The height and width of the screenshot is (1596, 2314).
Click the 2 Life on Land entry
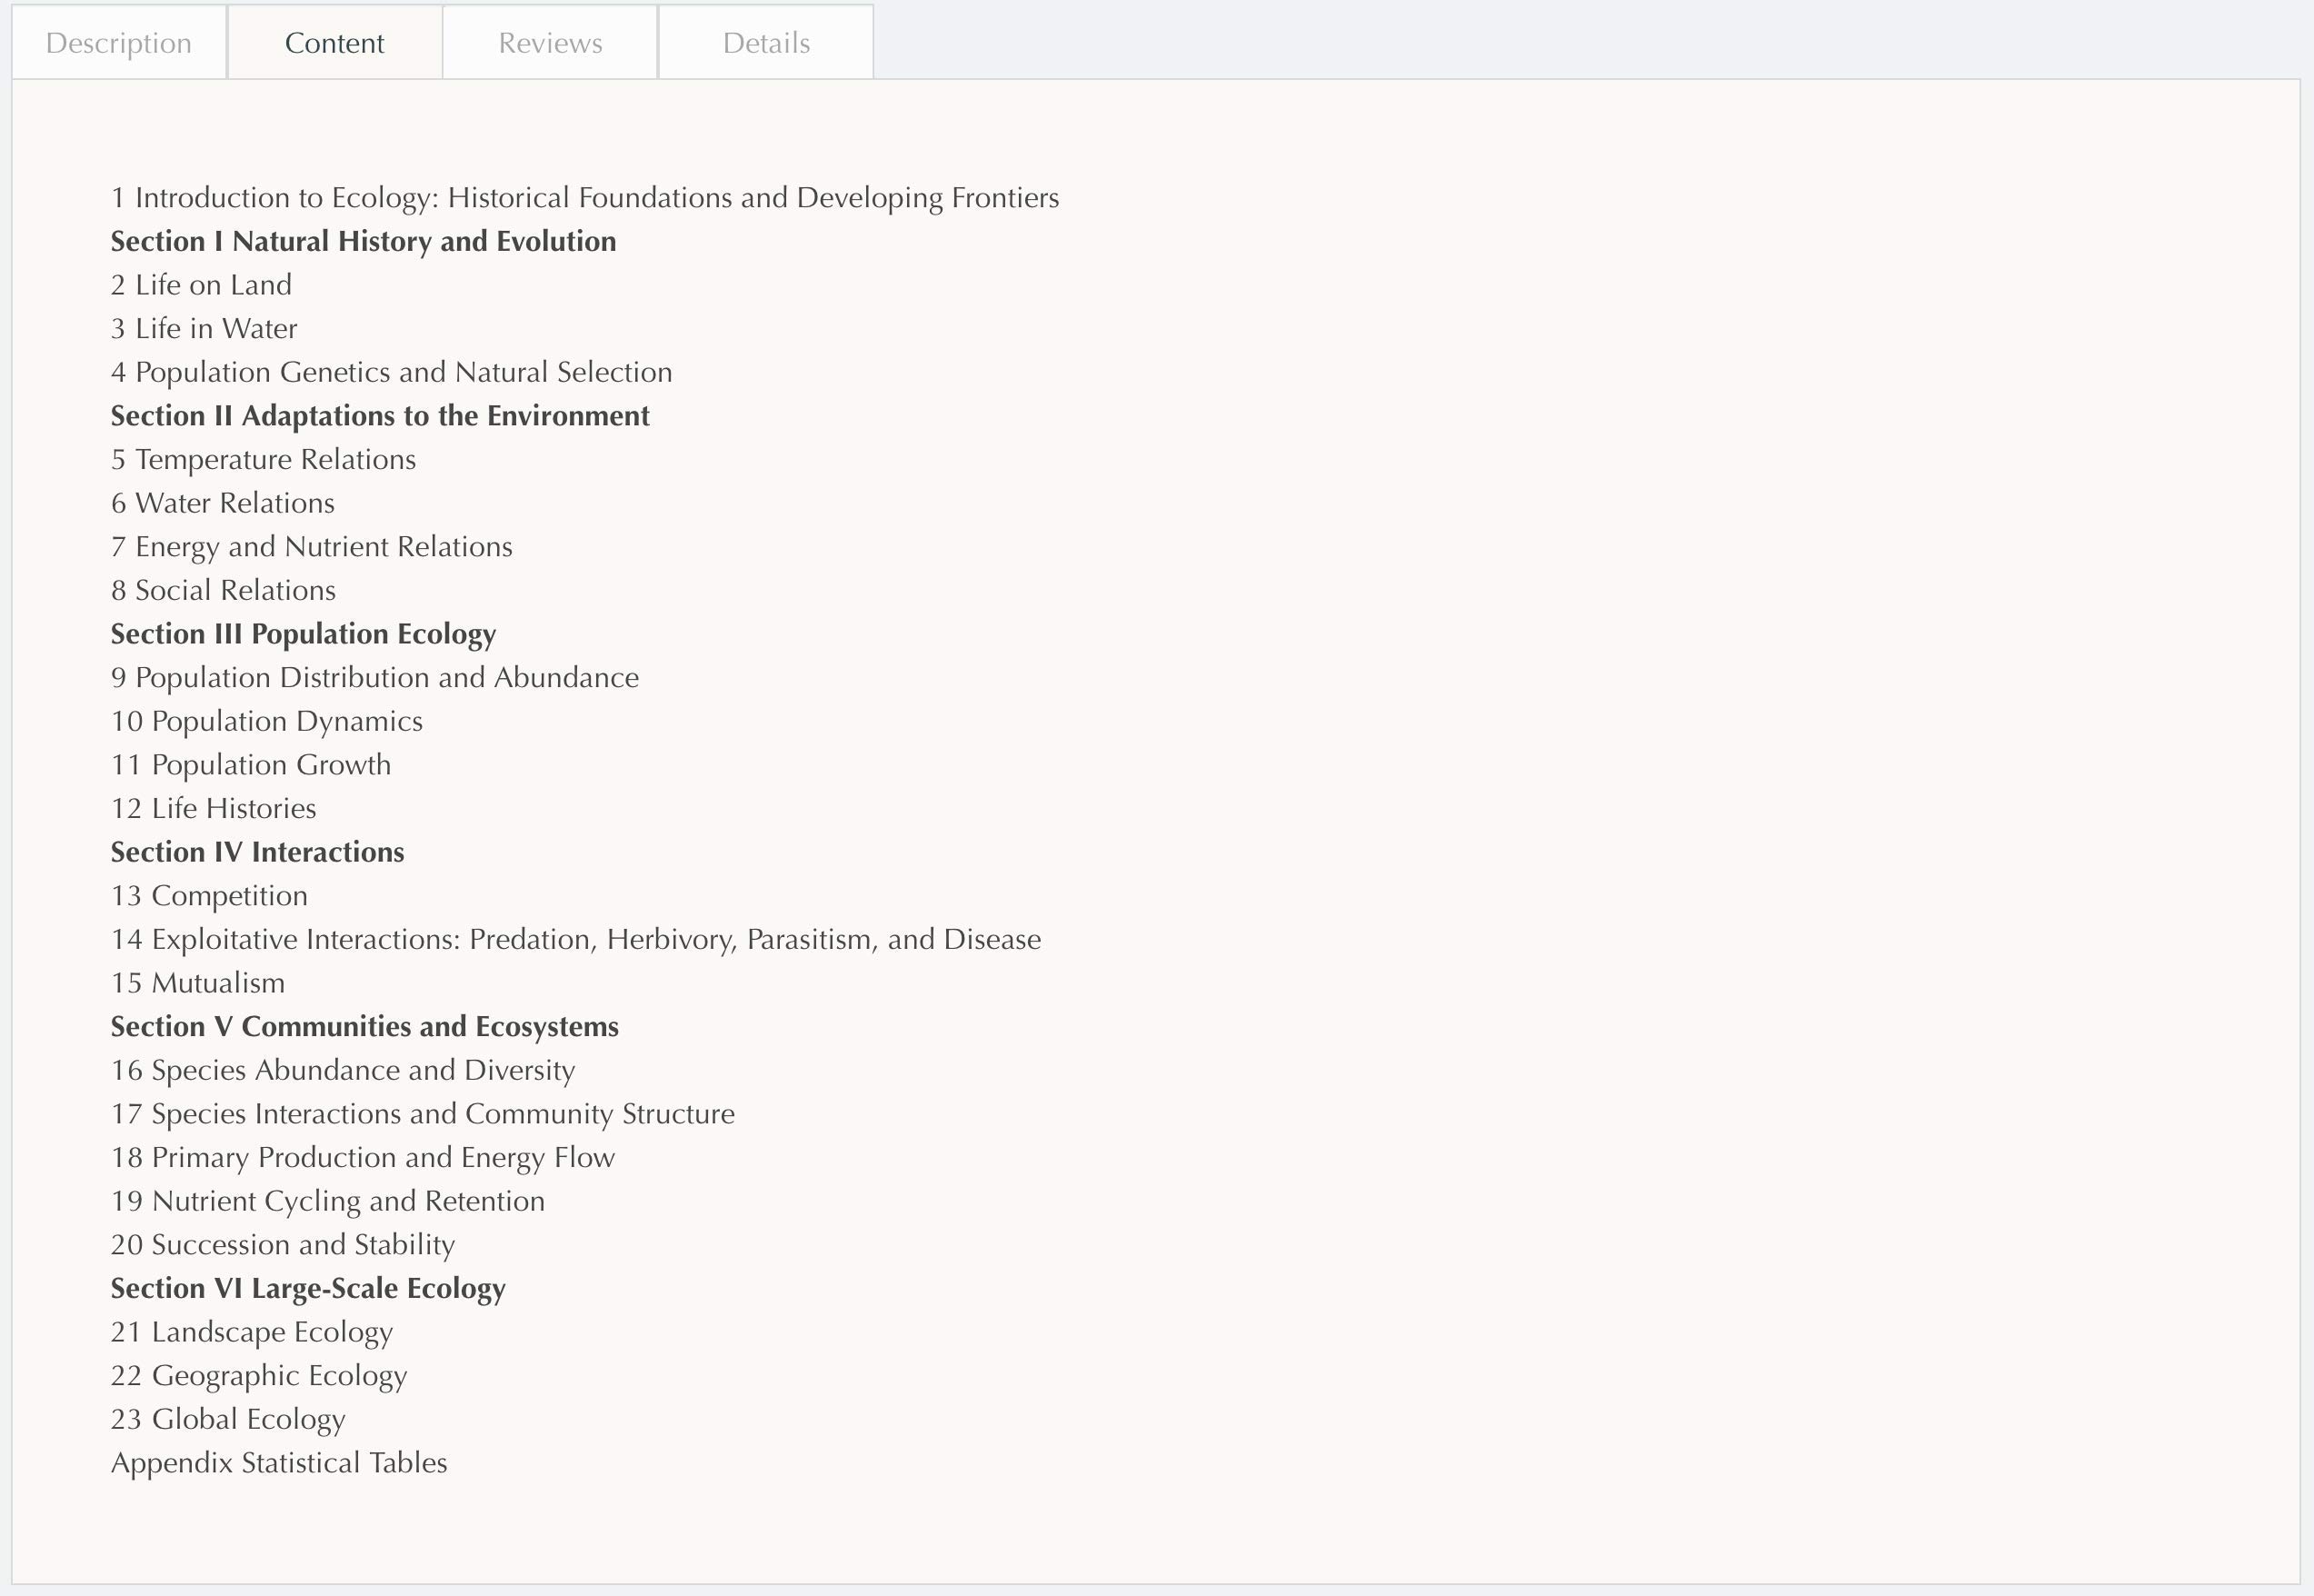coord(201,285)
